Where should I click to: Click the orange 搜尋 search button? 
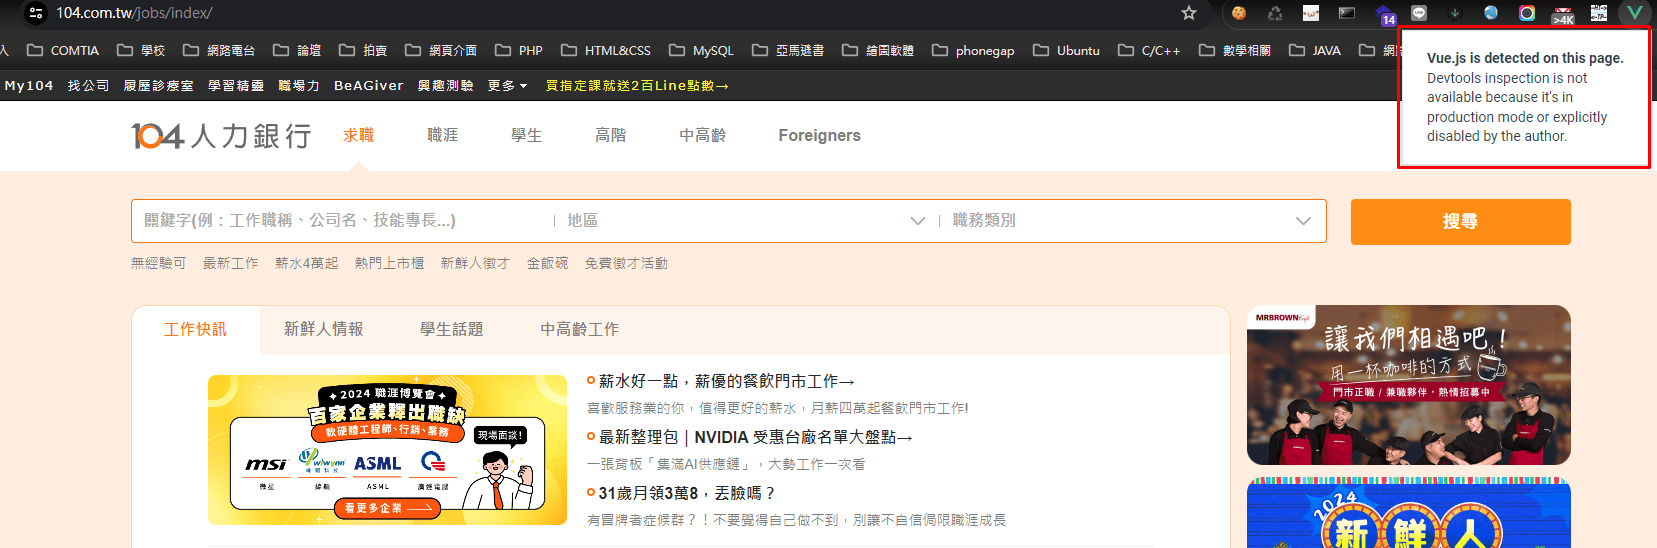[x=1460, y=221]
